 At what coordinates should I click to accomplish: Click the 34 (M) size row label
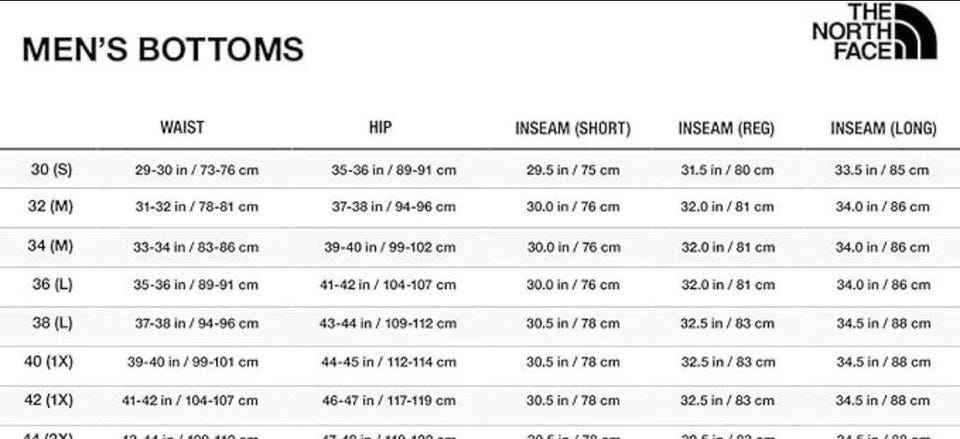pyautogui.click(x=51, y=246)
